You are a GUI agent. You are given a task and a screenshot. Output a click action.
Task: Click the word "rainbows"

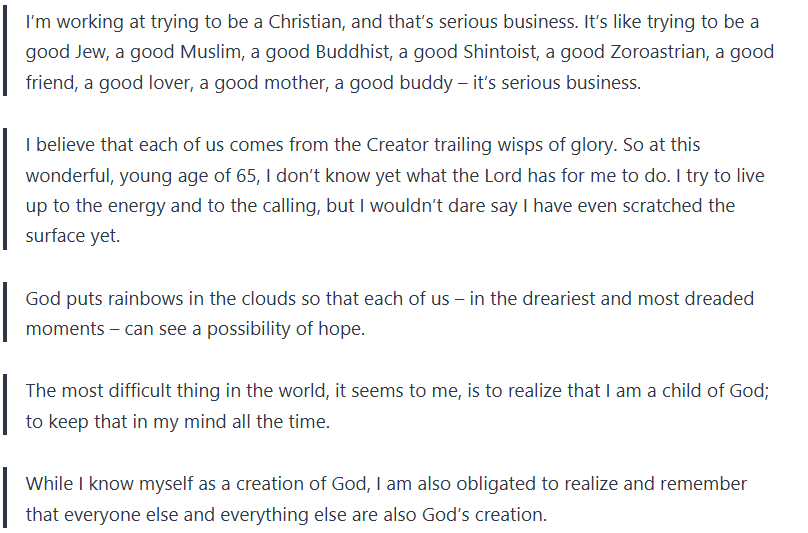(148, 298)
